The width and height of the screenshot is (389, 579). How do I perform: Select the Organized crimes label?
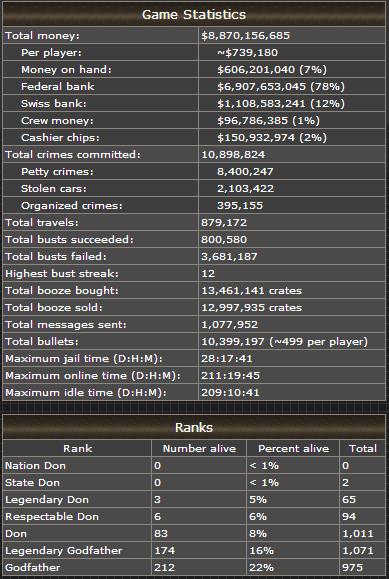click(72, 206)
